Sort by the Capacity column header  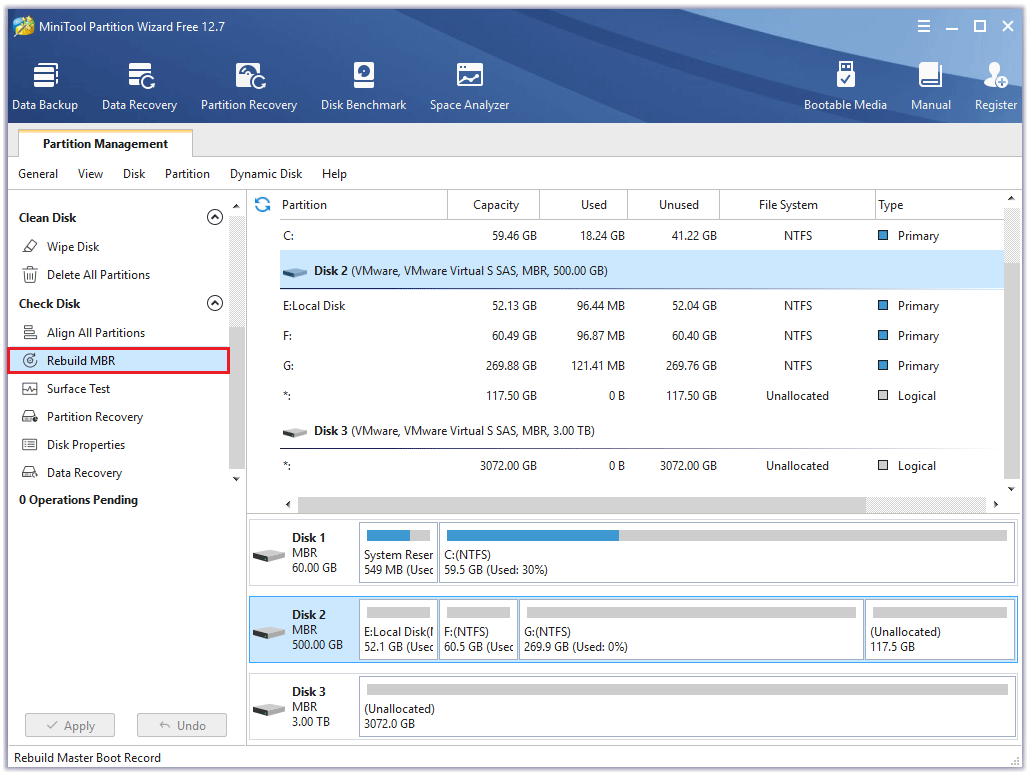click(494, 205)
